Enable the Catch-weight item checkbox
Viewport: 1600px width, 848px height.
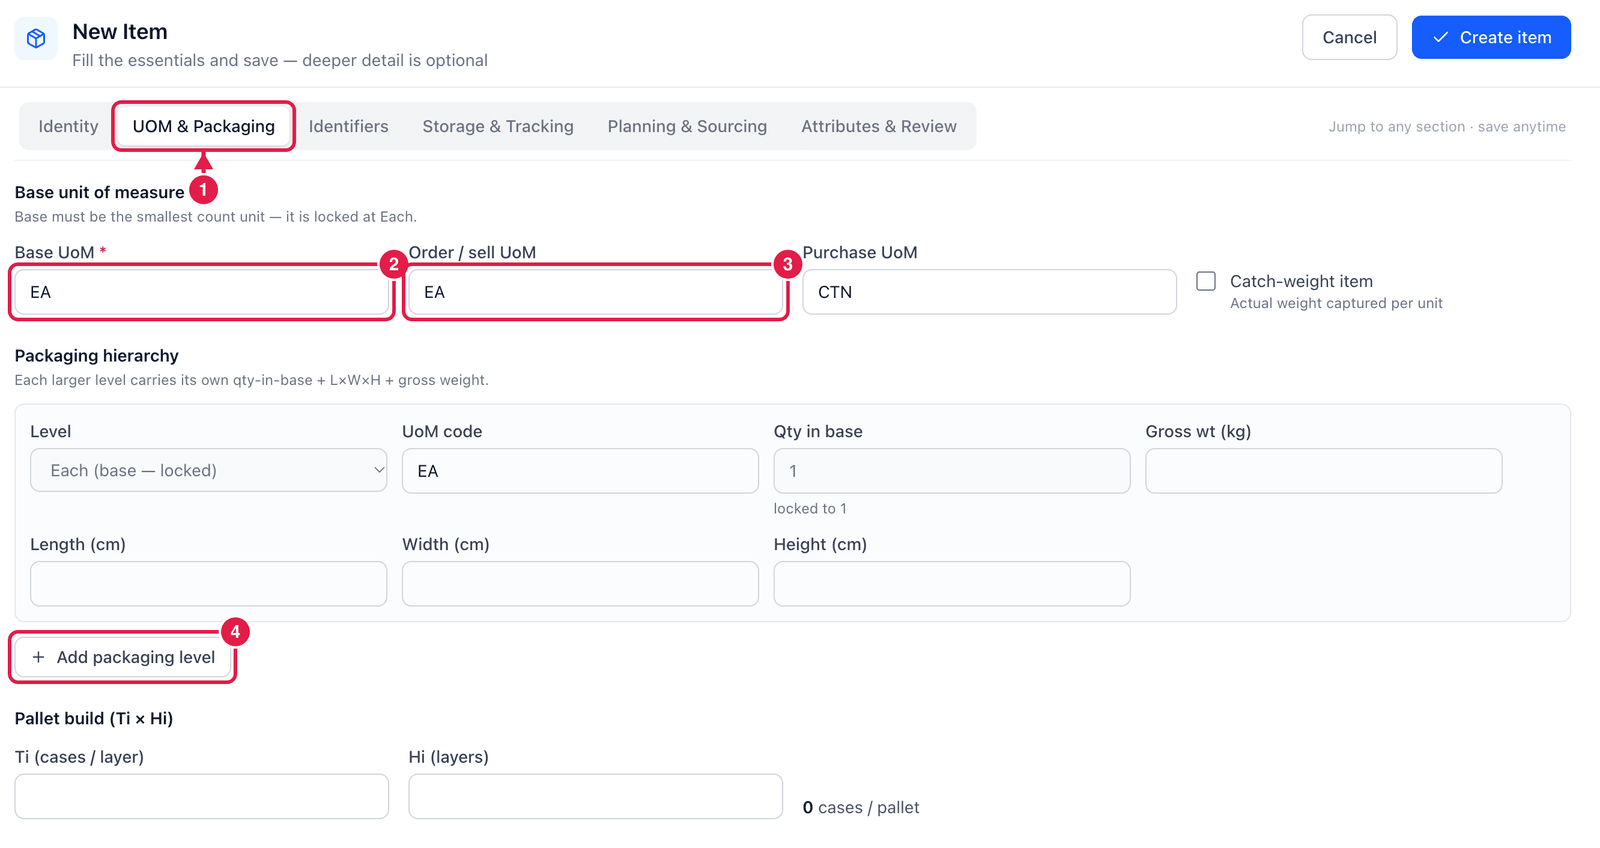pyautogui.click(x=1206, y=281)
